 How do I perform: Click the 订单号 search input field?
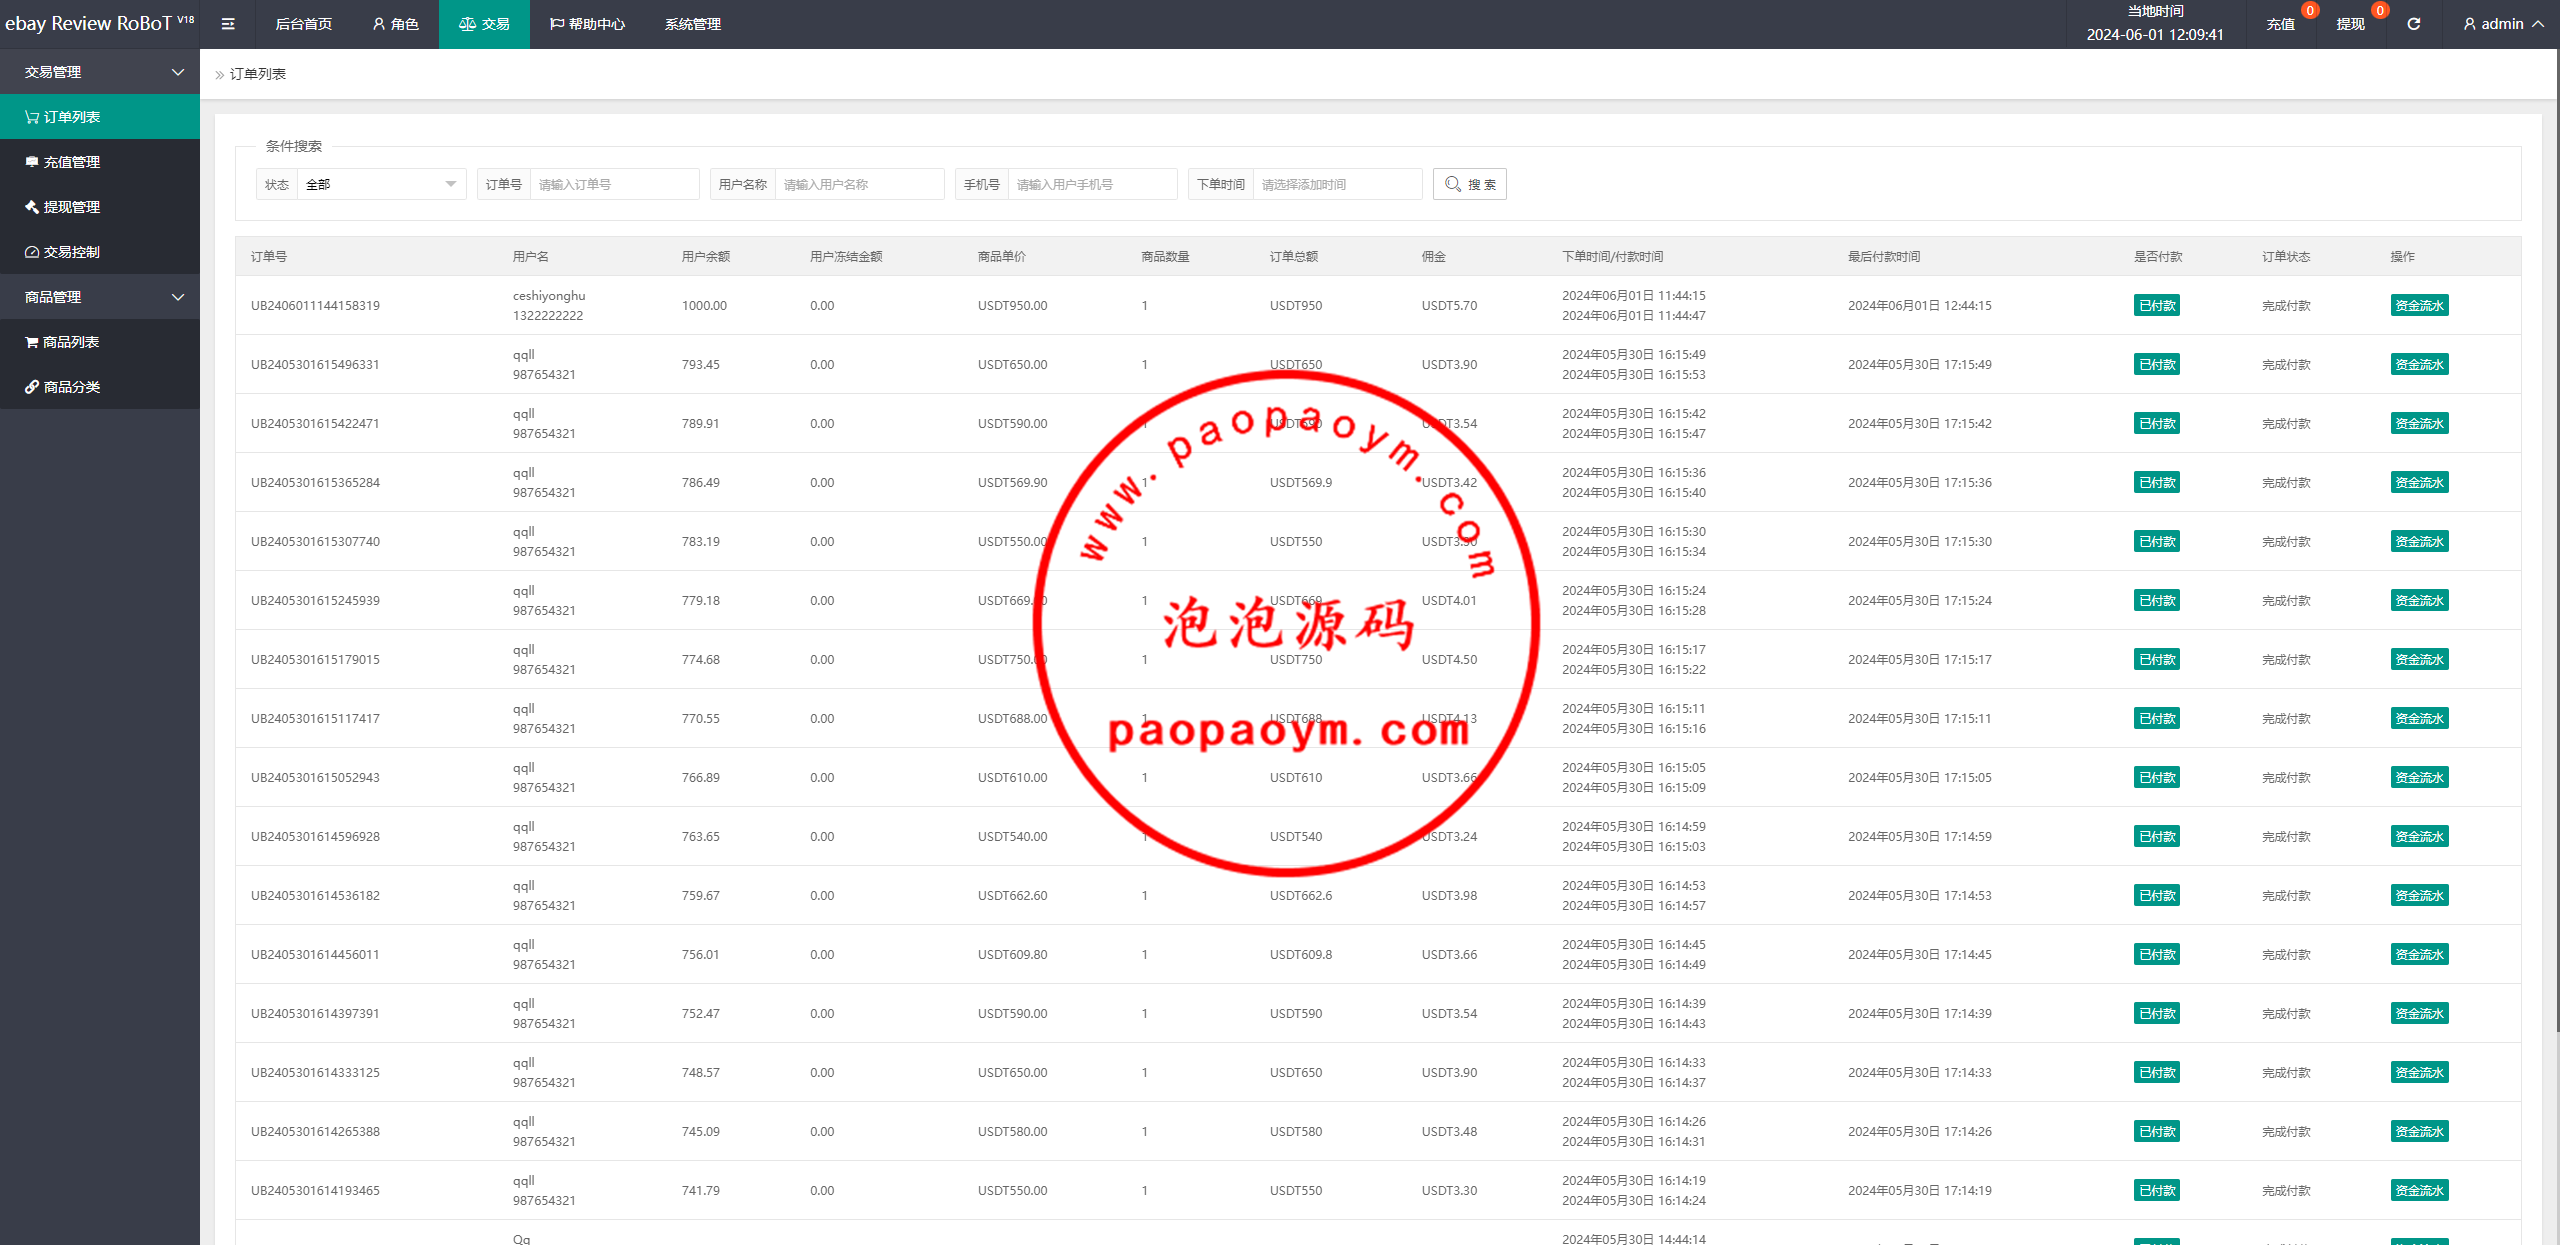[x=613, y=184]
